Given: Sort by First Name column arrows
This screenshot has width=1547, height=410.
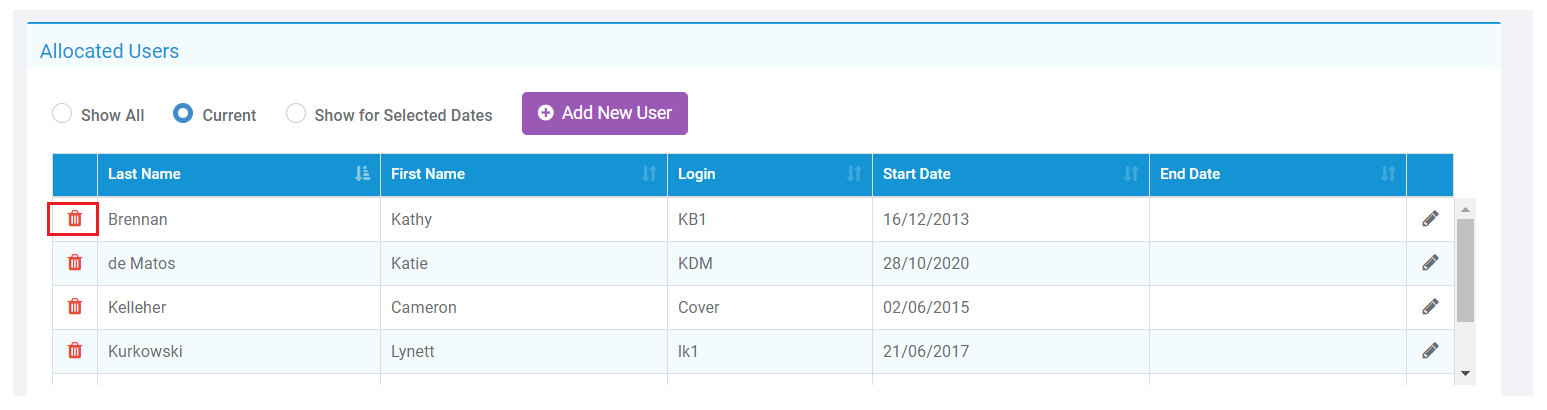Looking at the screenshot, I should click(x=649, y=174).
